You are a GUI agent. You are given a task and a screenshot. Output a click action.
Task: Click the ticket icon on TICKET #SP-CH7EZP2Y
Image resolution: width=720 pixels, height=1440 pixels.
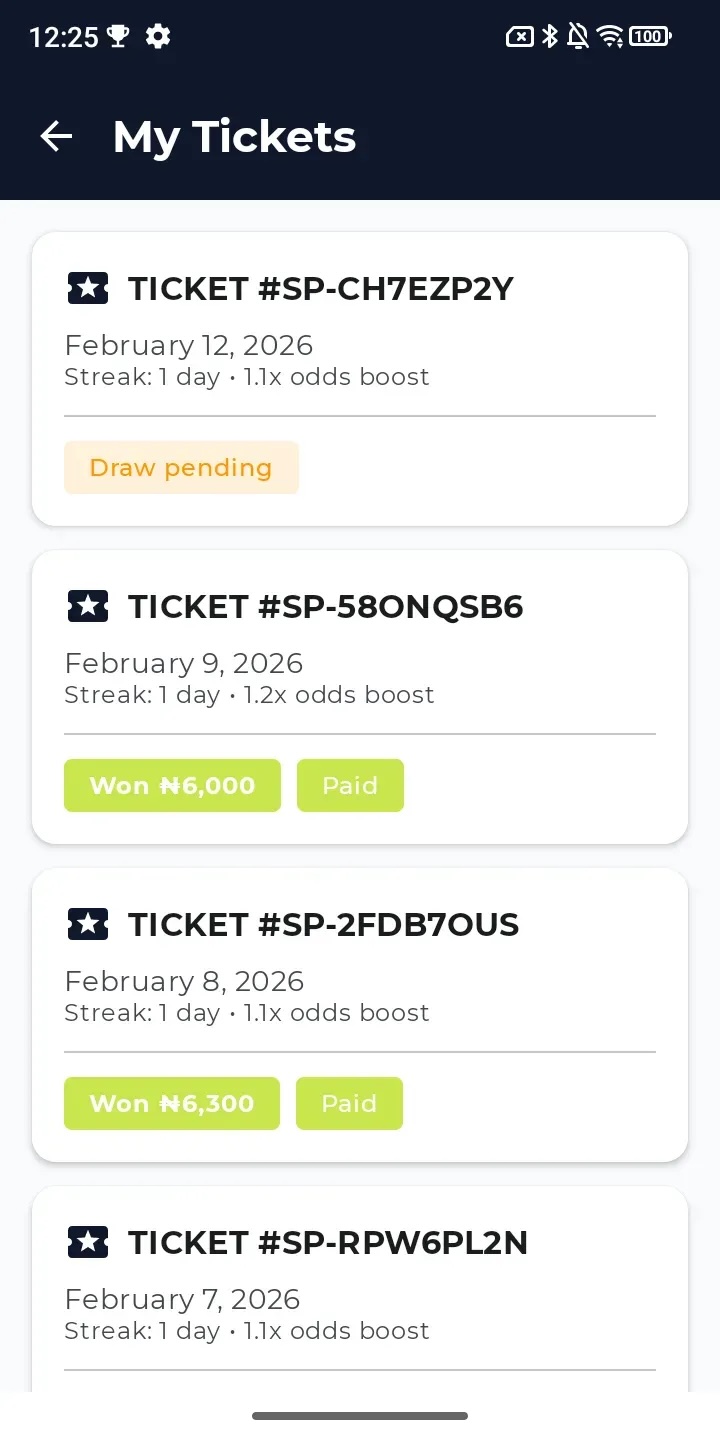(87, 288)
